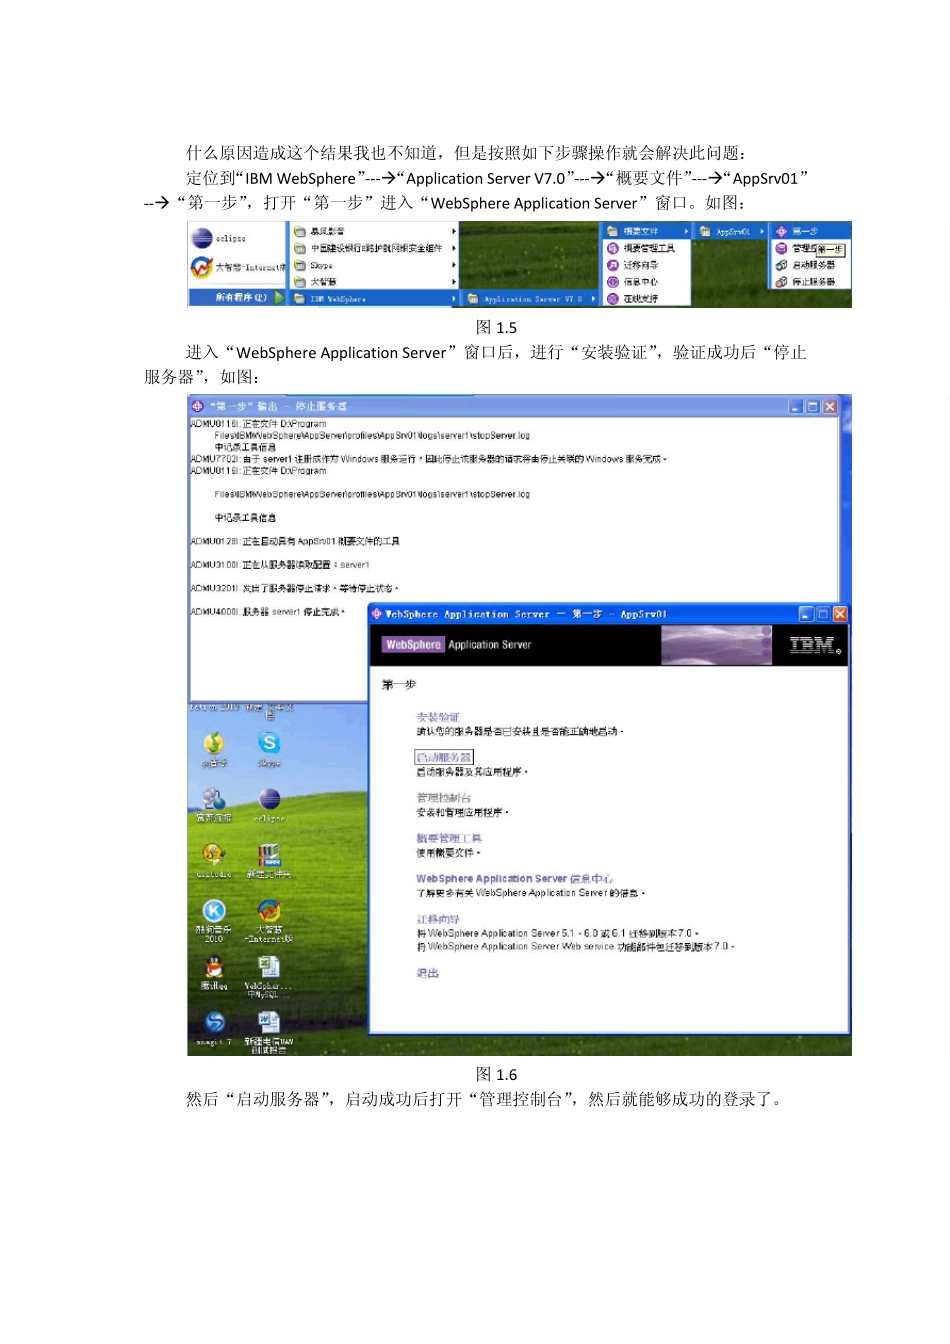The width and height of the screenshot is (950, 1344).
Task: Open 管理控制台 link in First Steps window
Action: (x=444, y=798)
